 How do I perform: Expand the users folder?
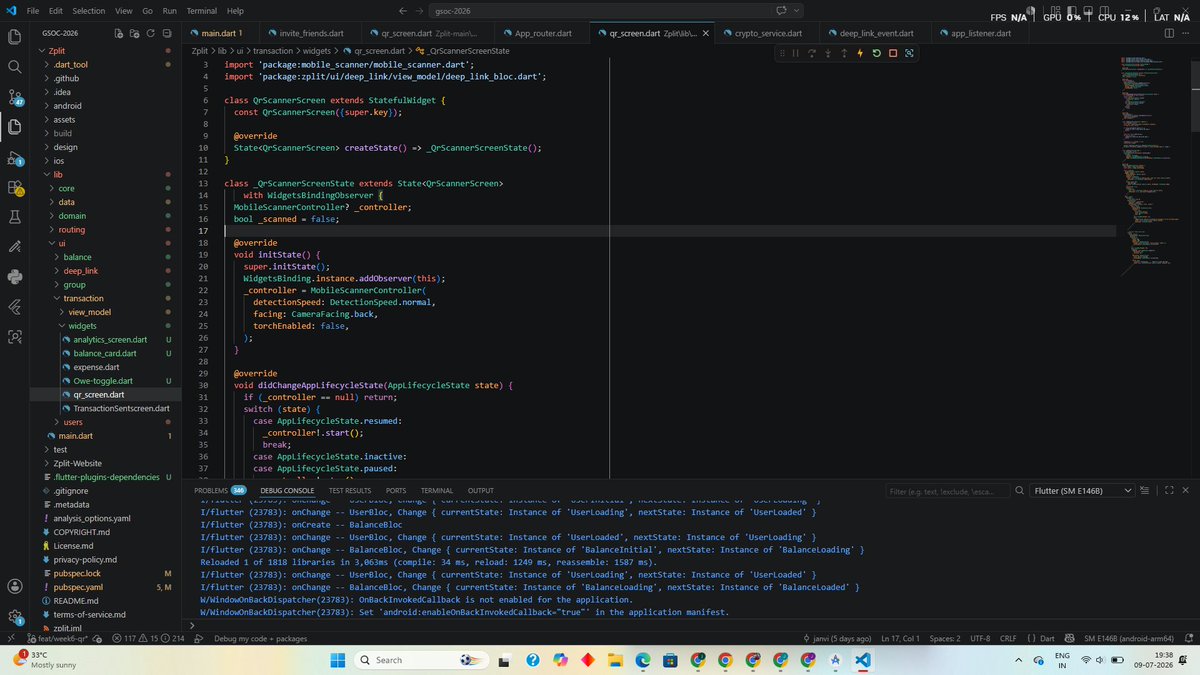tap(73, 422)
